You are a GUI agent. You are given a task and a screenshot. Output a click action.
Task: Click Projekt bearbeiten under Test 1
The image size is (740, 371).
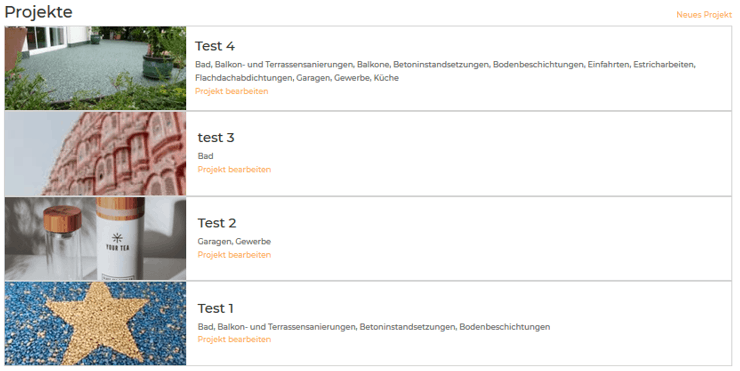[x=234, y=339]
